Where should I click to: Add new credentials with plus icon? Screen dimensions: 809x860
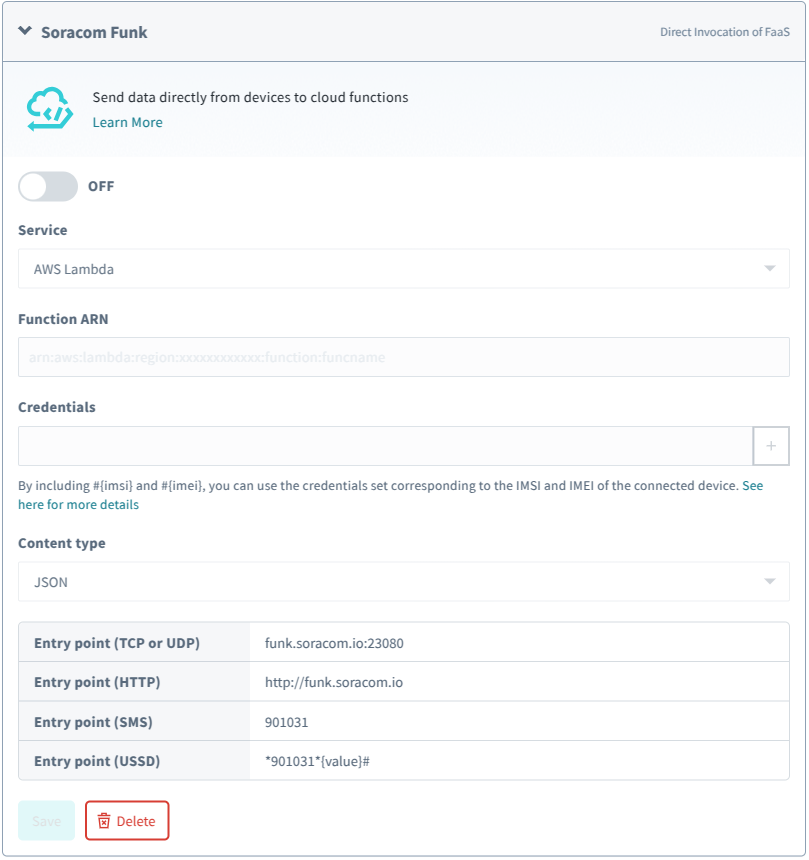pyautogui.click(x=771, y=446)
